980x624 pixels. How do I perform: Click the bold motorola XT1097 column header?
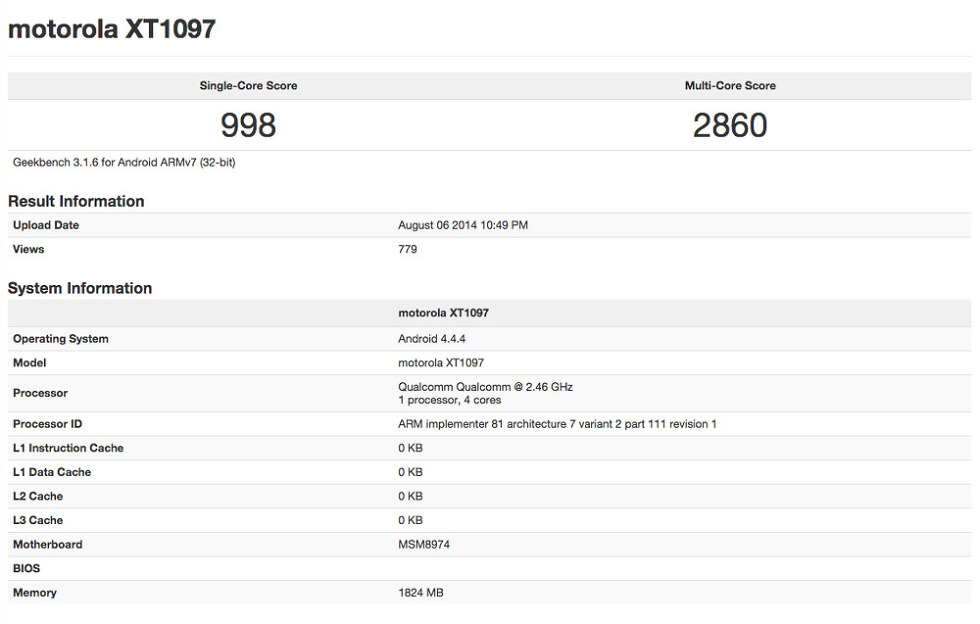coord(443,313)
